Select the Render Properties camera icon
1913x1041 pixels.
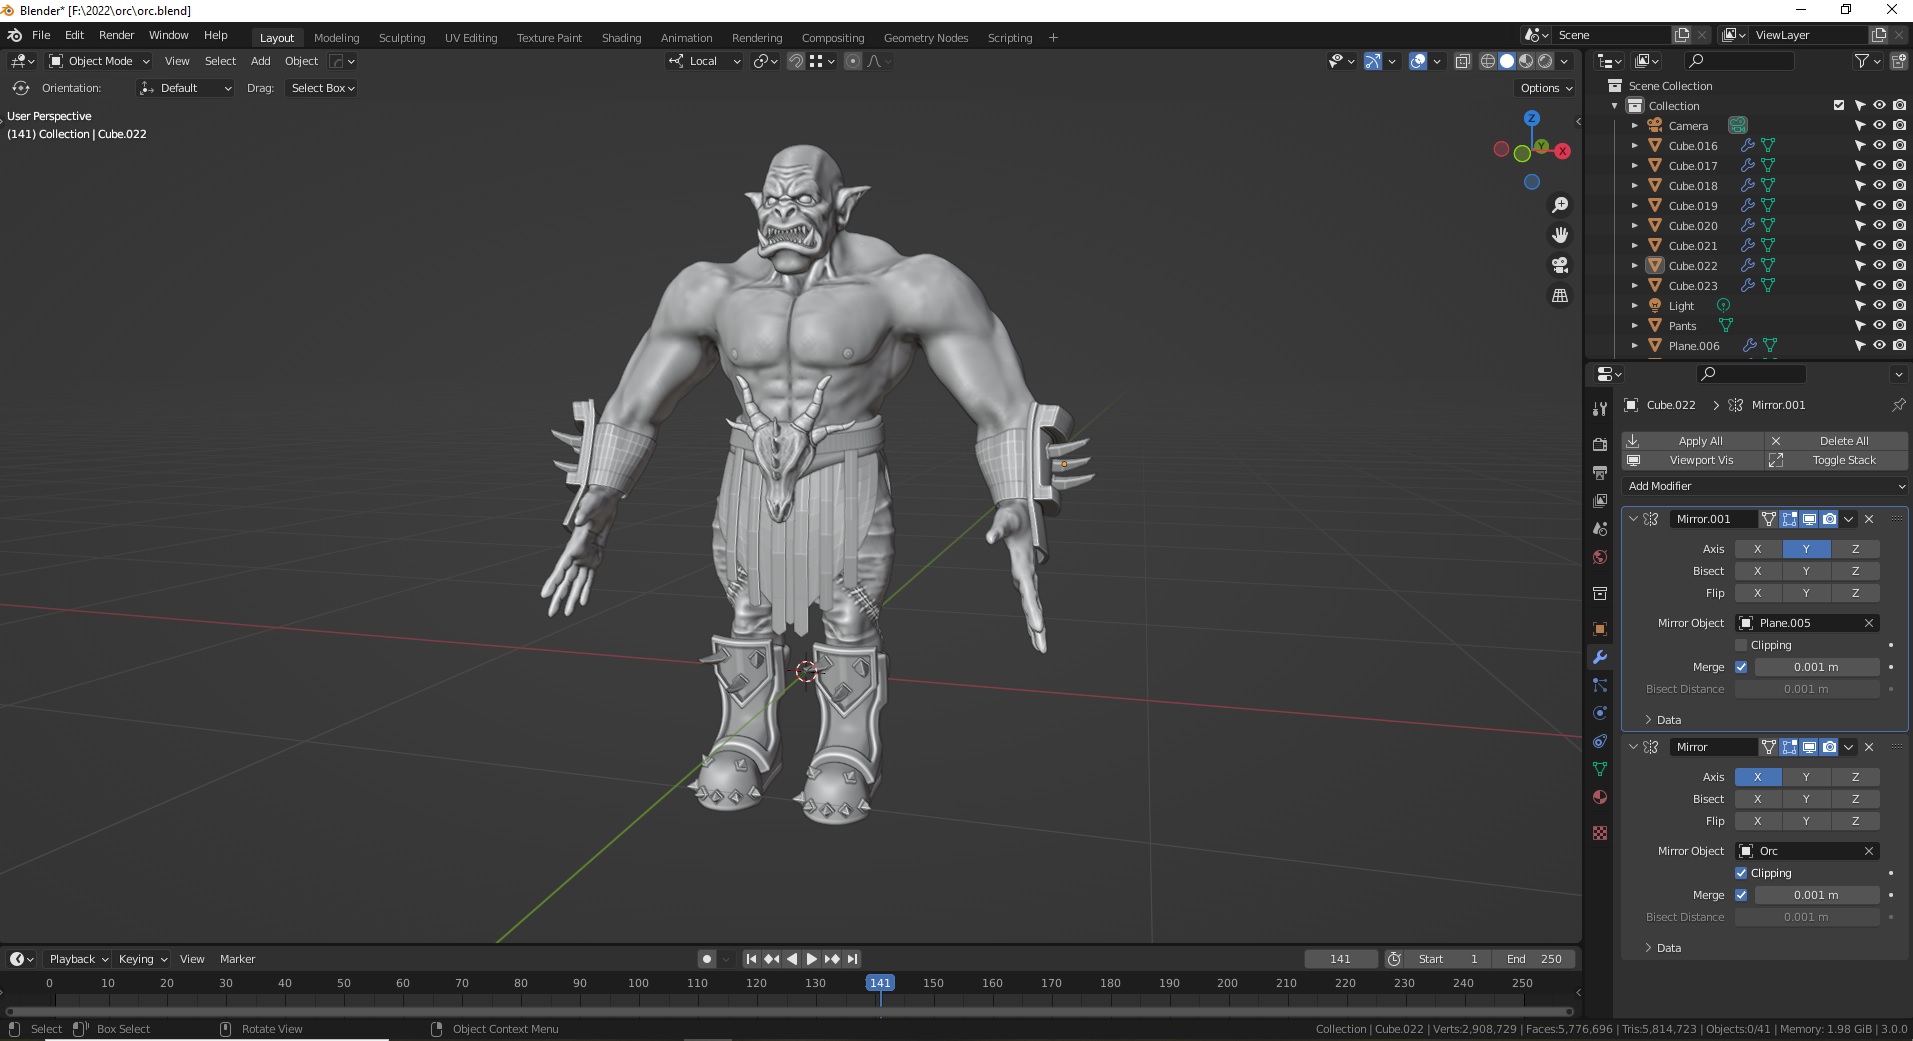coord(1600,445)
